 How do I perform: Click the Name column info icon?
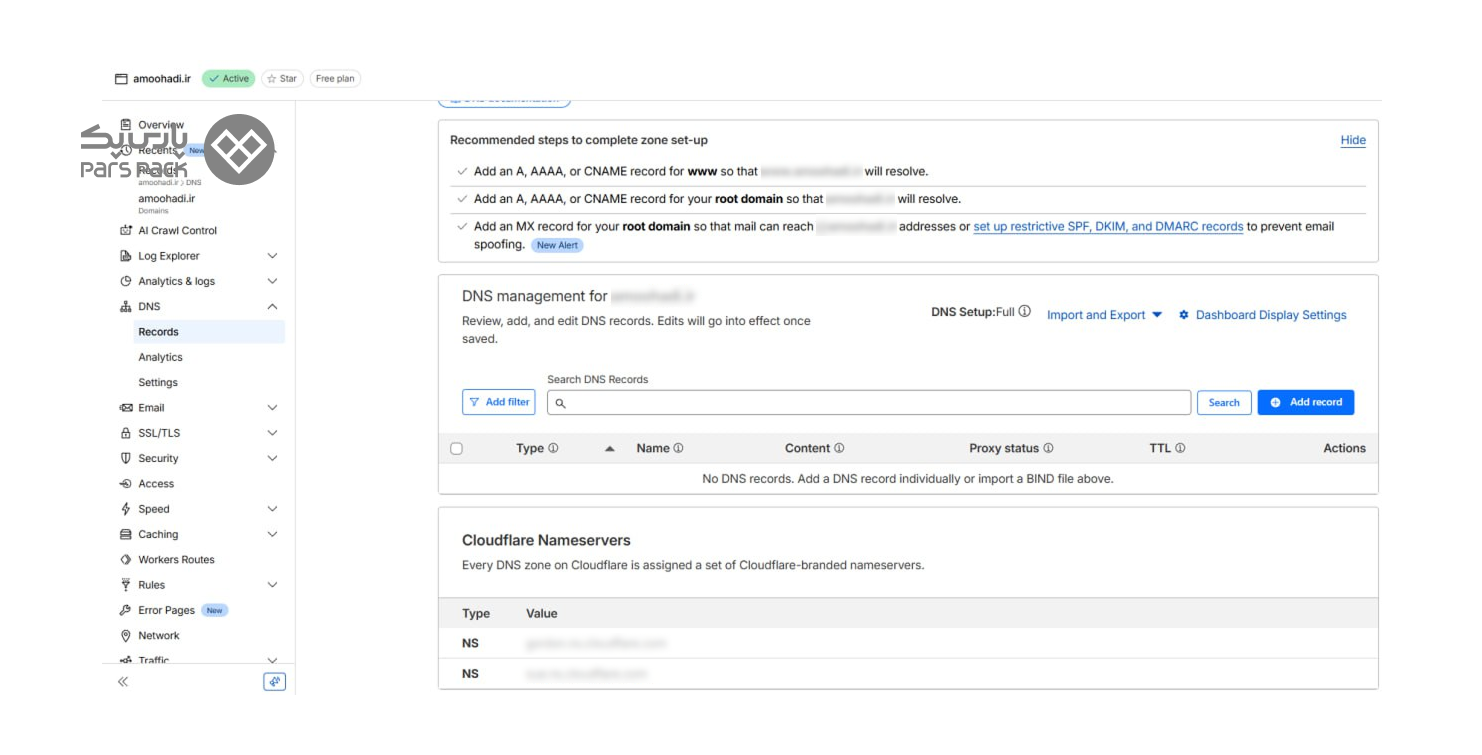pos(678,449)
